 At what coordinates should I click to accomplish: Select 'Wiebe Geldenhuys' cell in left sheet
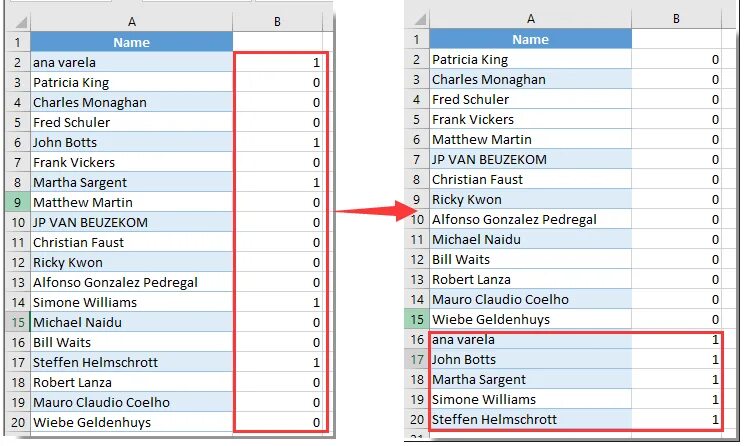point(131,422)
